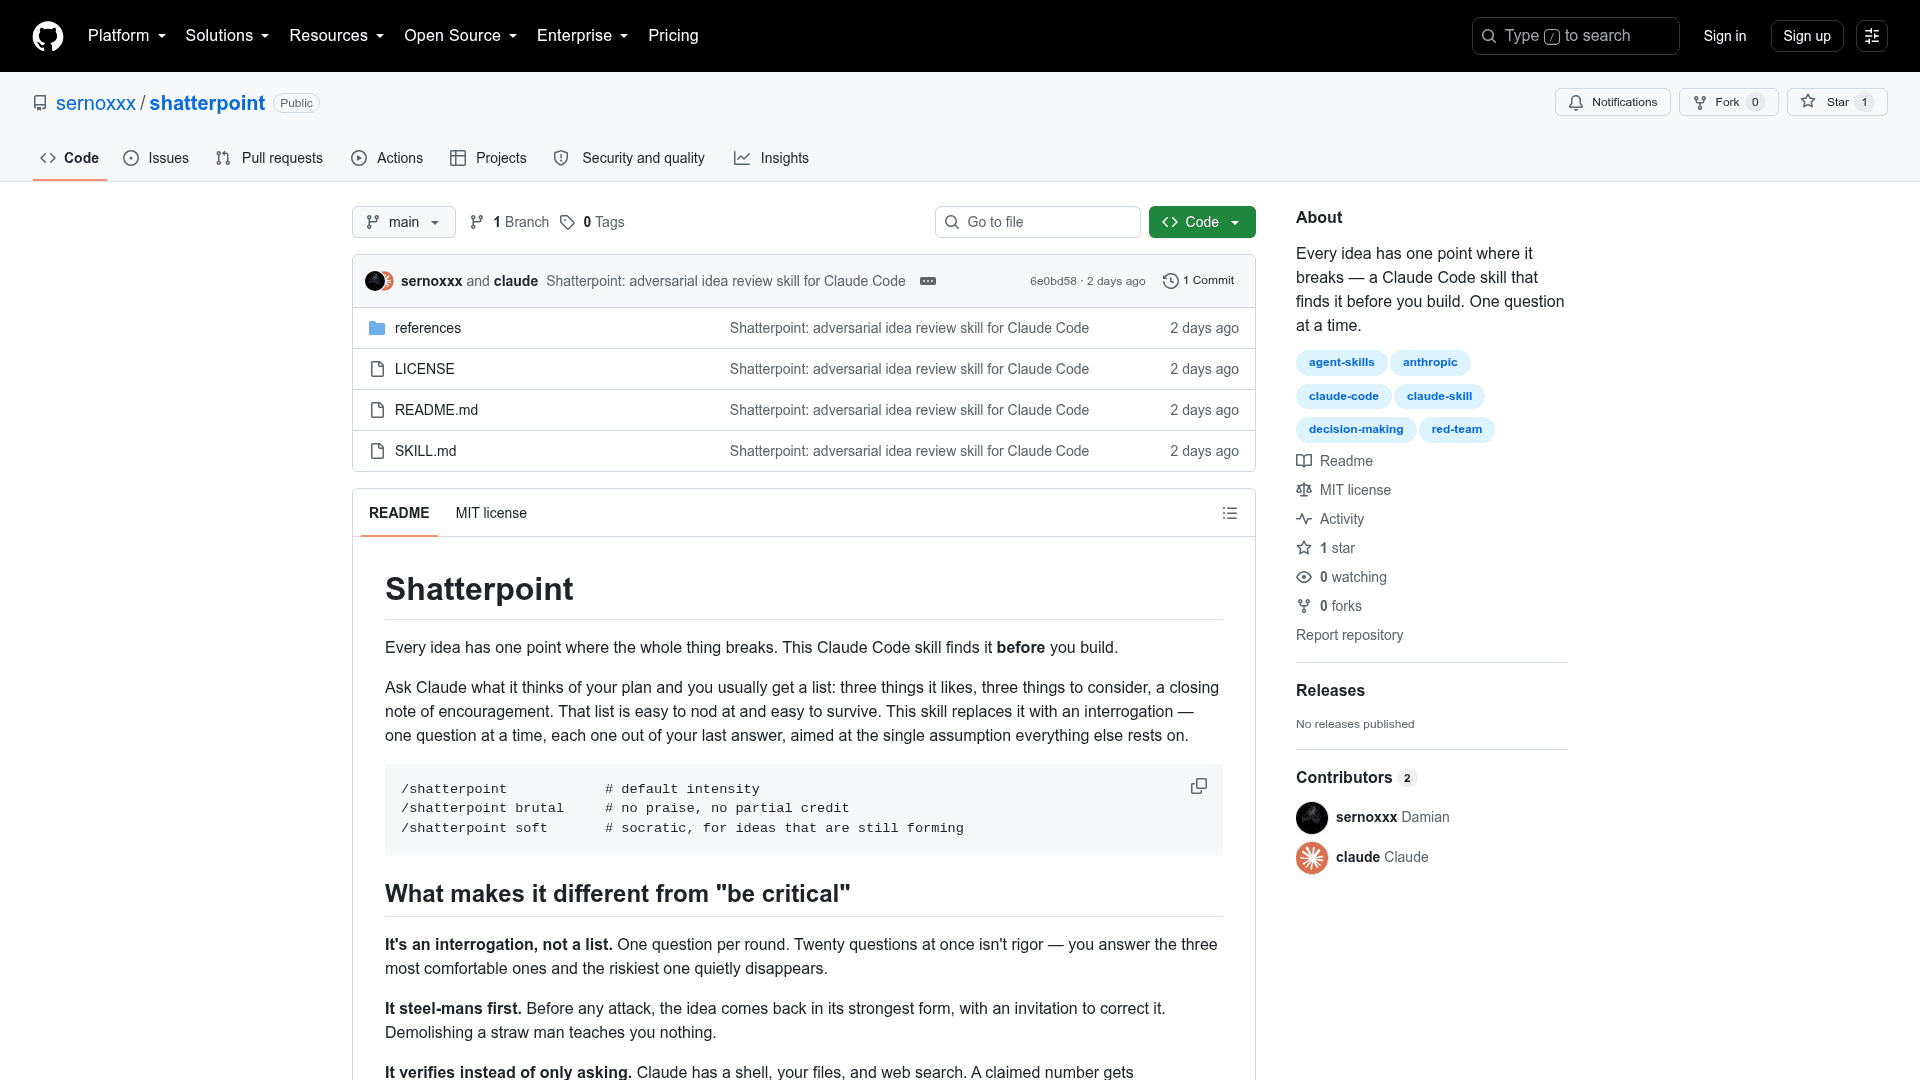Open the green Code dropdown
Viewport: 1920px width, 1080px height.
tap(1202, 222)
